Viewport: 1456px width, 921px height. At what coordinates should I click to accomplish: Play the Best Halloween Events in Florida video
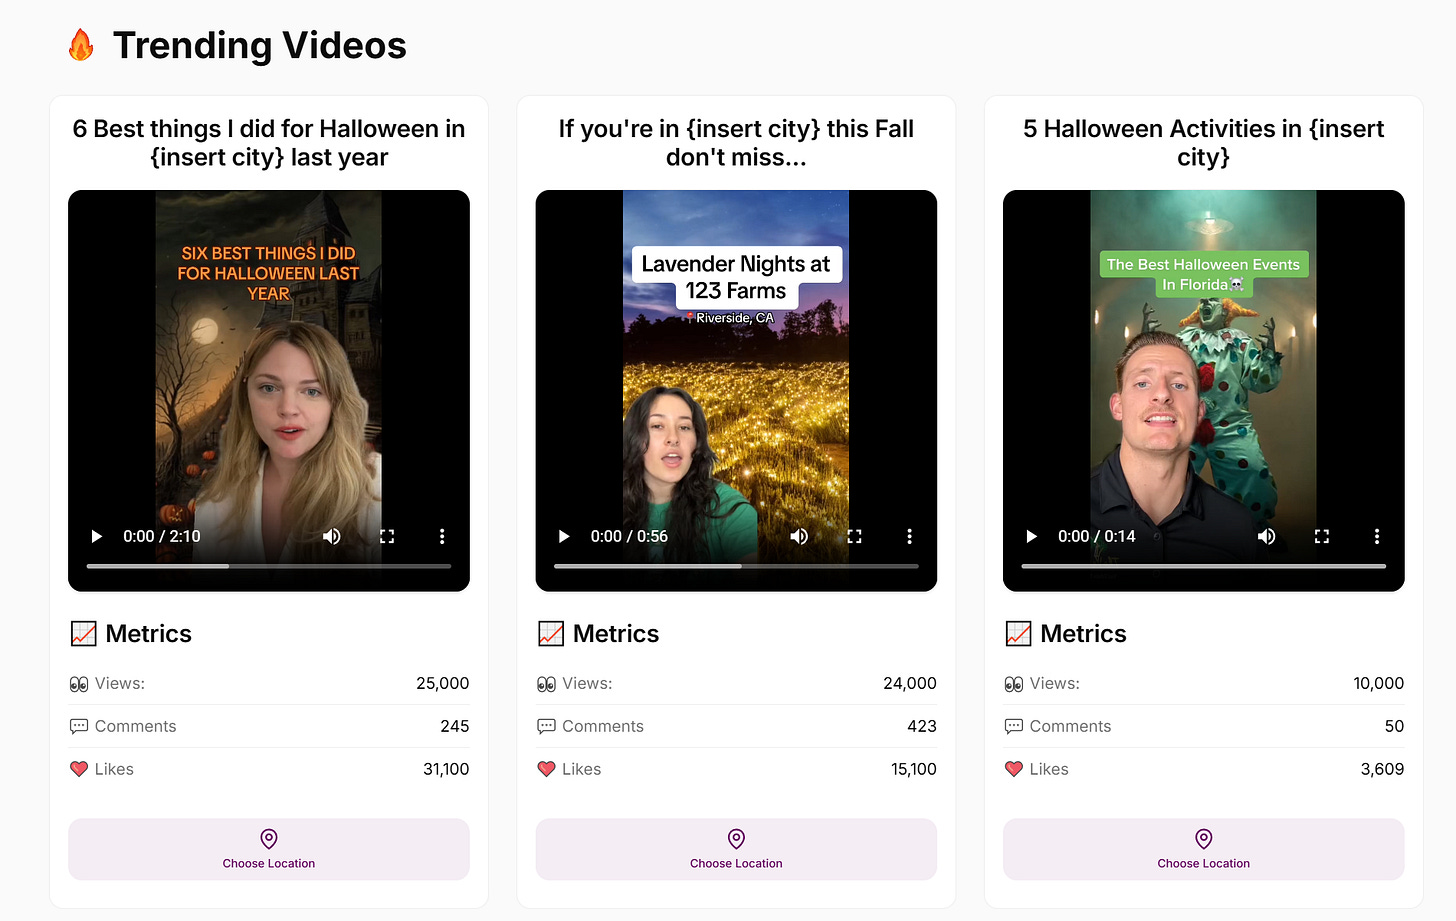1032,536
